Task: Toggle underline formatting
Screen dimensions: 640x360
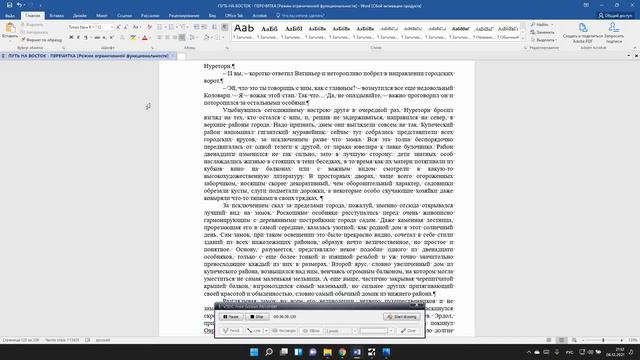Action: tap(86, 38)
